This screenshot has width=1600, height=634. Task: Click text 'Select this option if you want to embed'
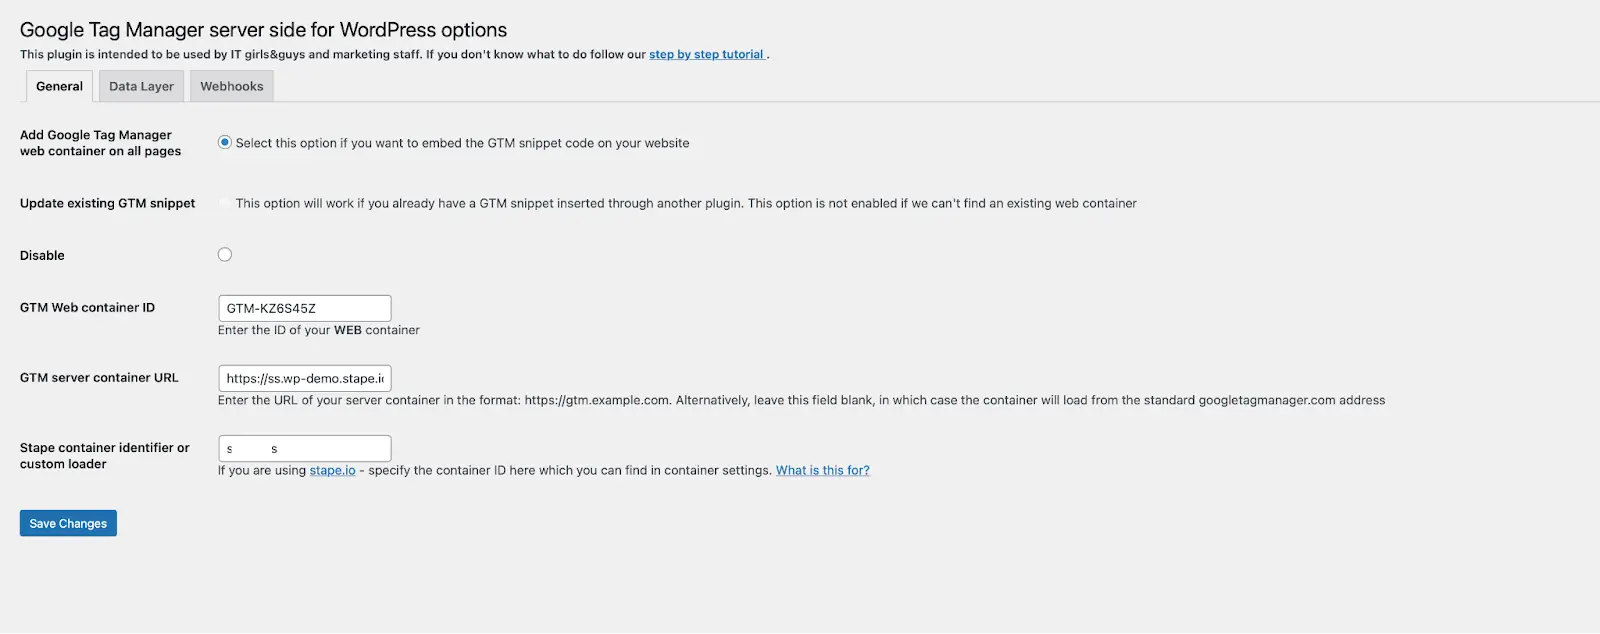click(462, 143)
